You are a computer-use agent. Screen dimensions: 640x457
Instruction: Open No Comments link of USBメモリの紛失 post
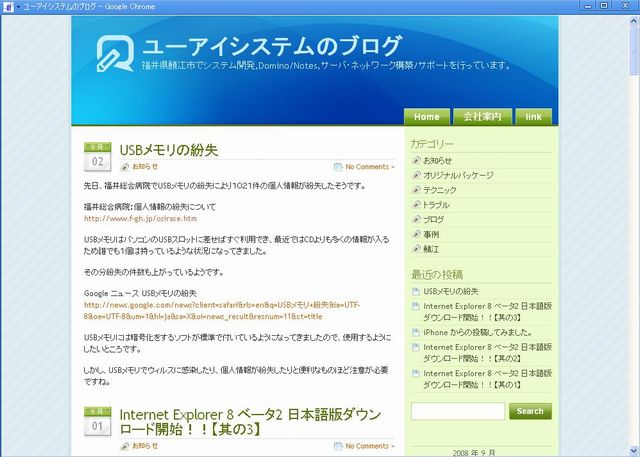(370, 166)
